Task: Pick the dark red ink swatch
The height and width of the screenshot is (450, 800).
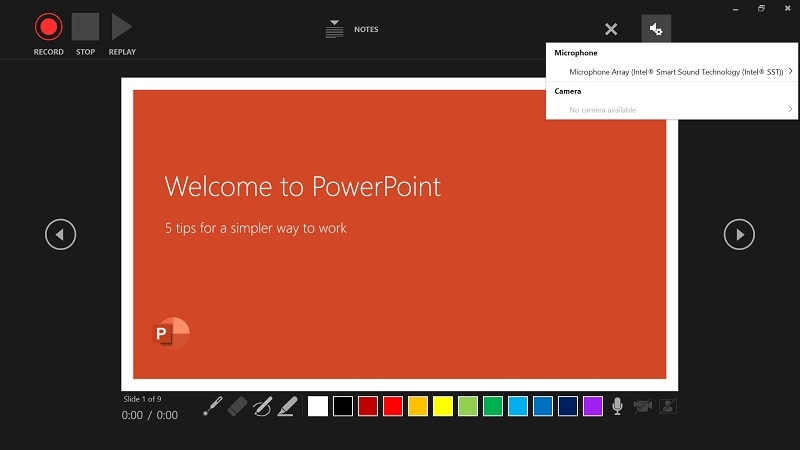Action: pyautogui.click(x=367, y=406)
